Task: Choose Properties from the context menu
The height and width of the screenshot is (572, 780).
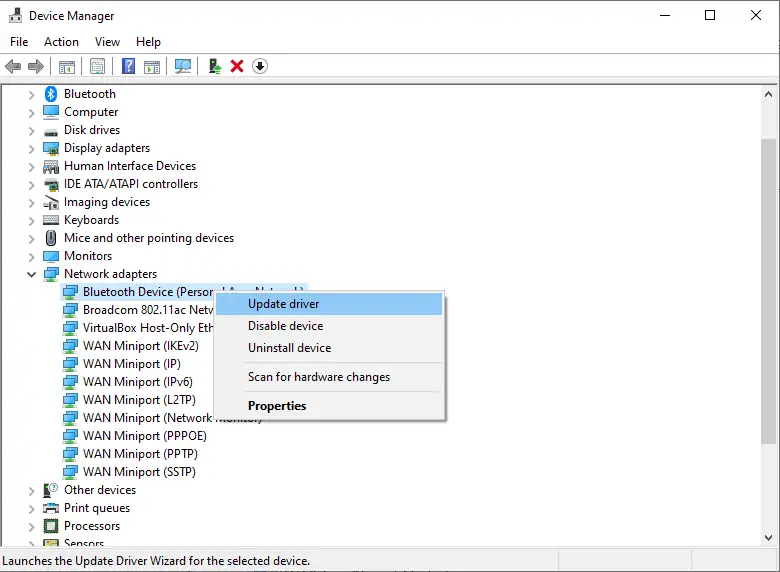Action: tap(329, 406)
